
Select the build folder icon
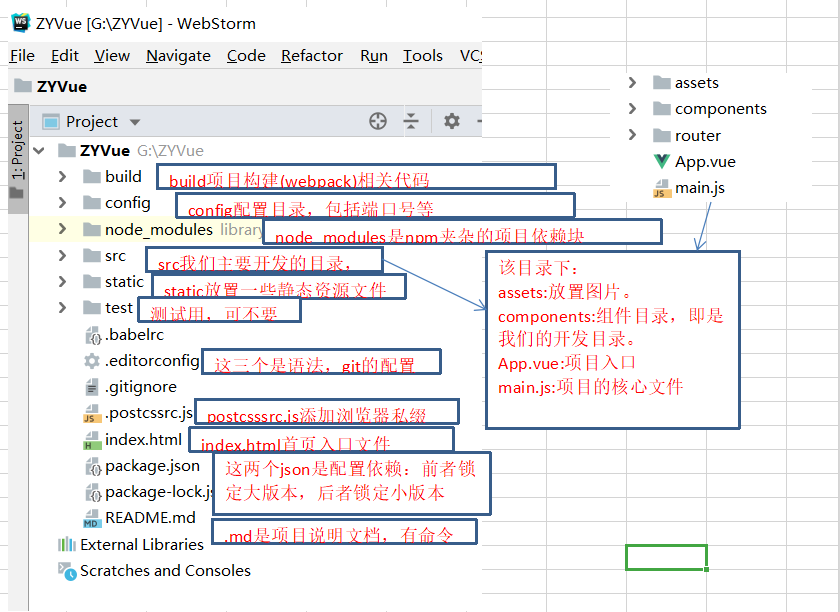(x=92, y=176)
